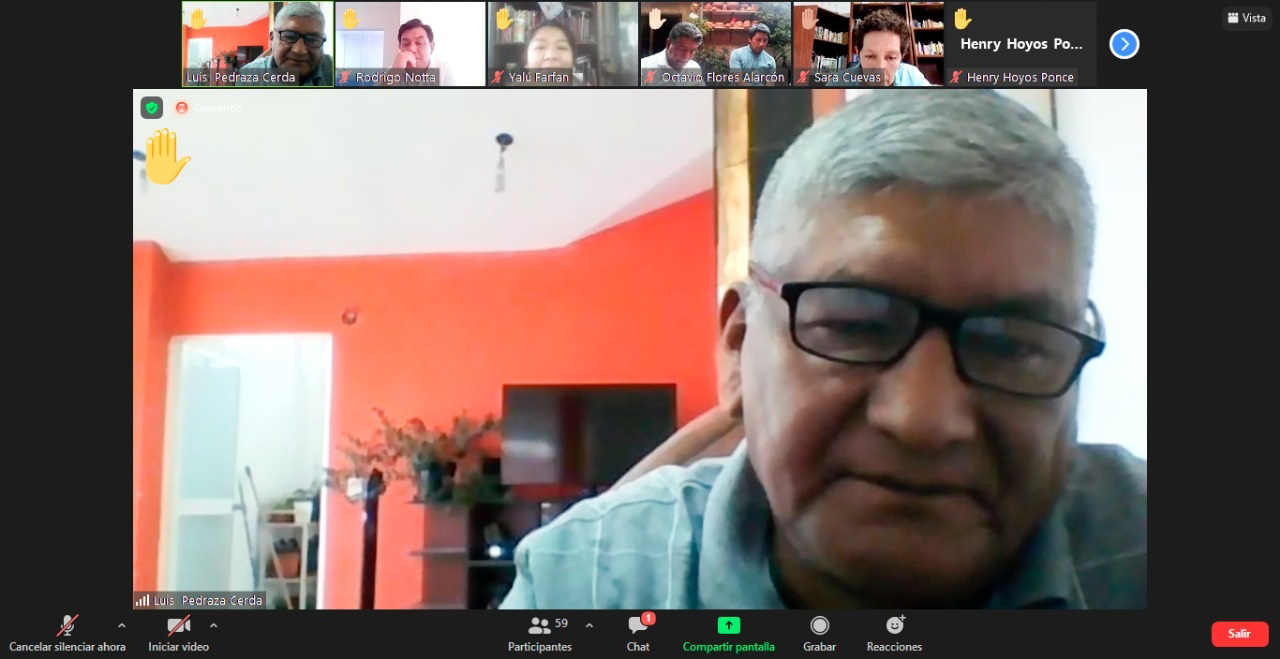This screenshot has height=659, width=1280.
Task: Expand audio options arrow beside microphone
Action: pos(122,626)
